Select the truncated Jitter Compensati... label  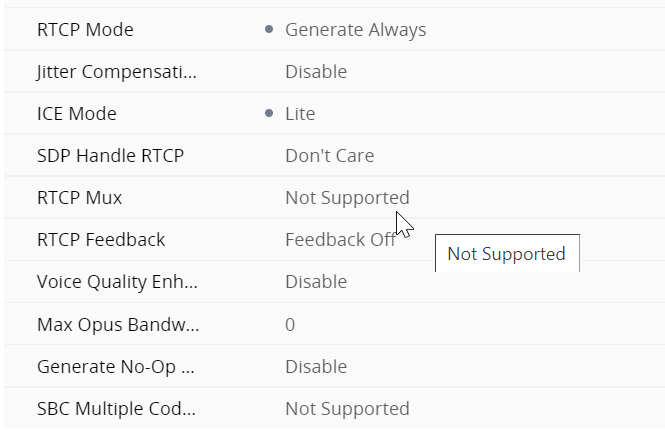pyautogui.click(x=116, y=72)
